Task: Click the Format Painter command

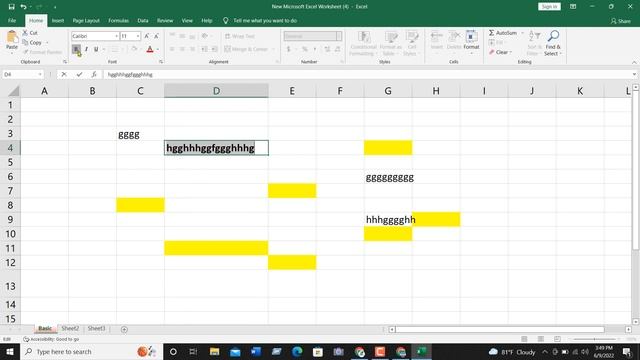Action: click(42, 52)
